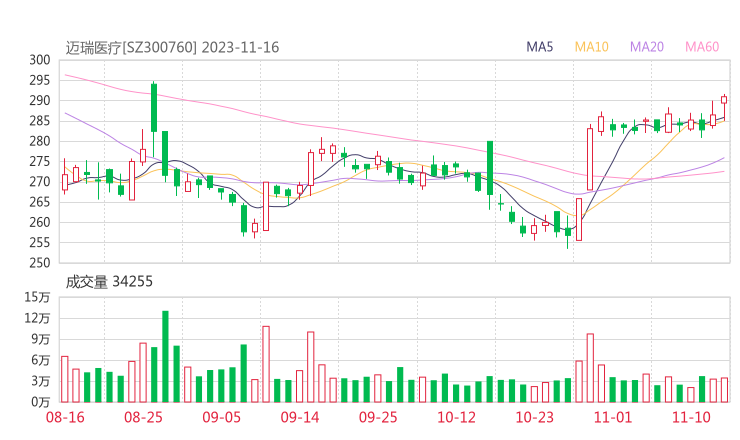Click the 250 price axis label

[x=40, y=263]
